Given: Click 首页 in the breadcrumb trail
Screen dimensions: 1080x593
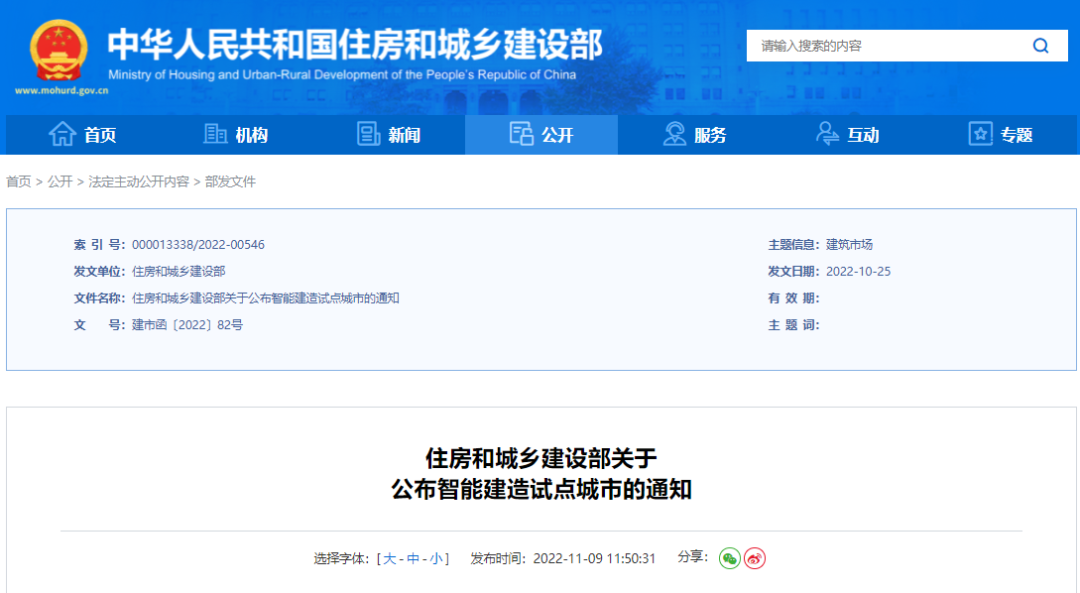Looking at the screenshot, I should point(19,181).
